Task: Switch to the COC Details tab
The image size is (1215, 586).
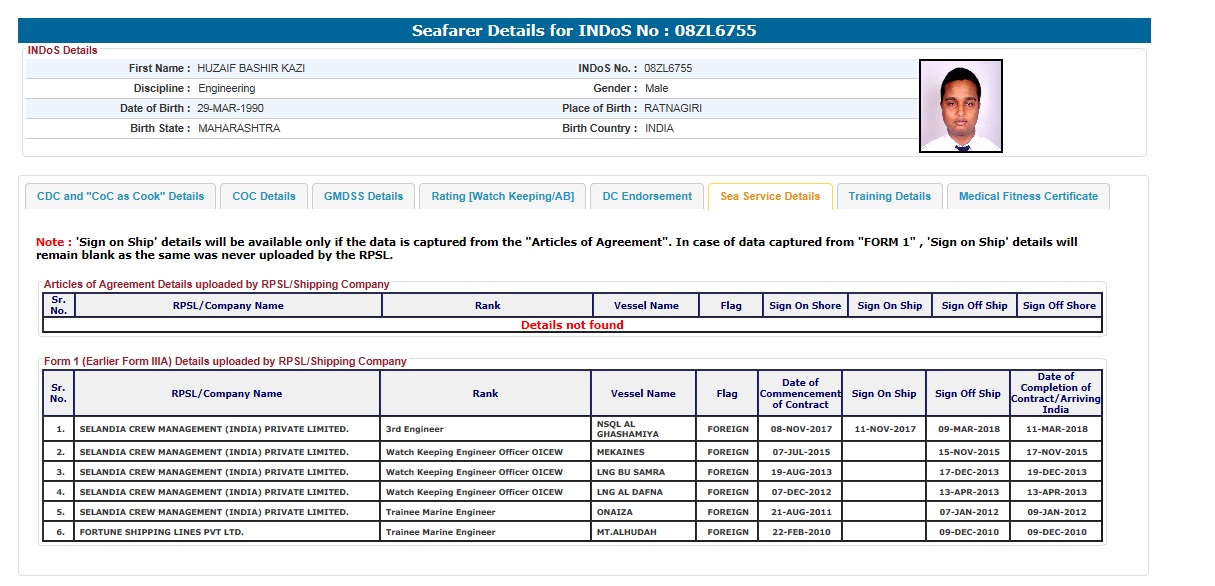Action: (264, 196)
